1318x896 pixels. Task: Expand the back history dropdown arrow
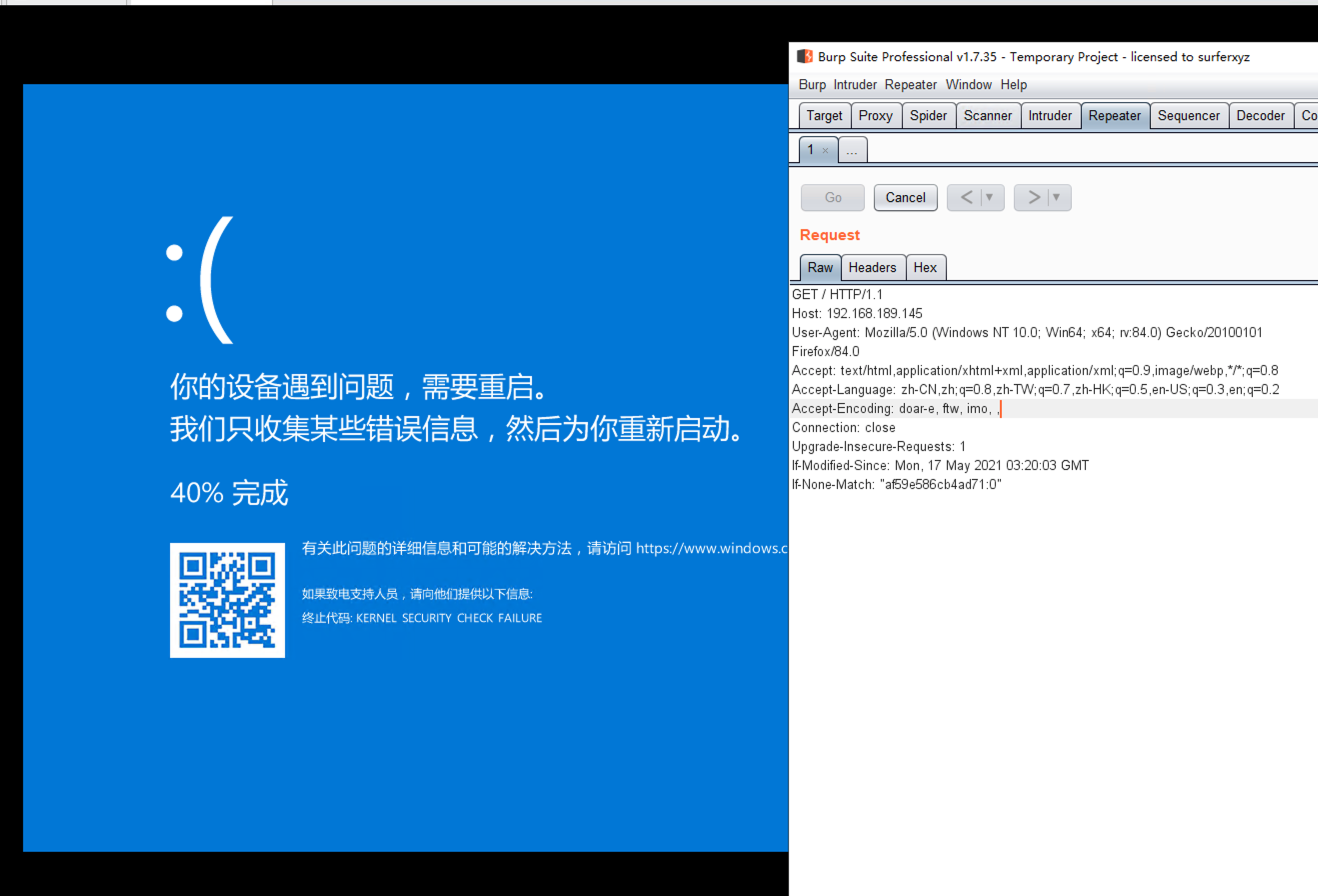click(991, 198)
